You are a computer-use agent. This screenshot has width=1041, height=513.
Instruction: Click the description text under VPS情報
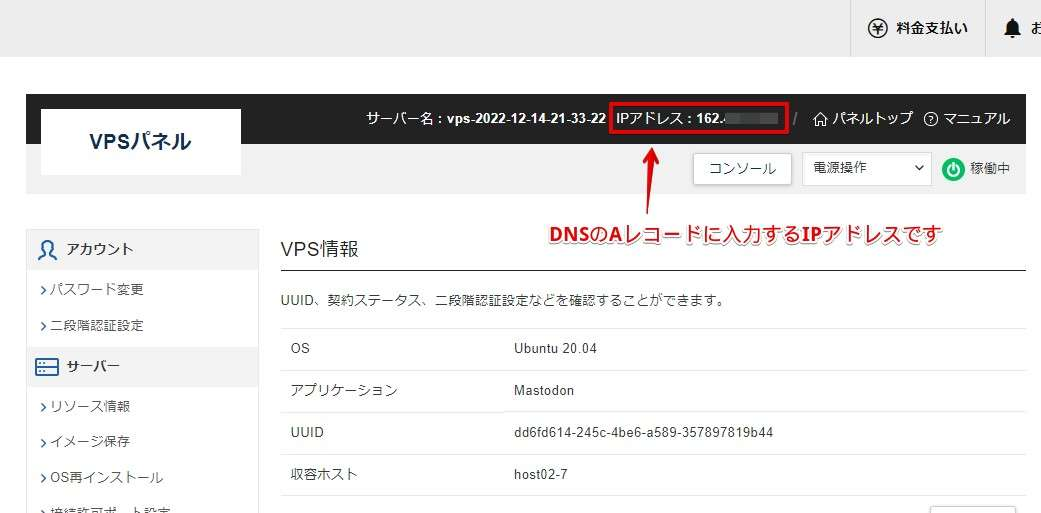[x=502, y=301]
